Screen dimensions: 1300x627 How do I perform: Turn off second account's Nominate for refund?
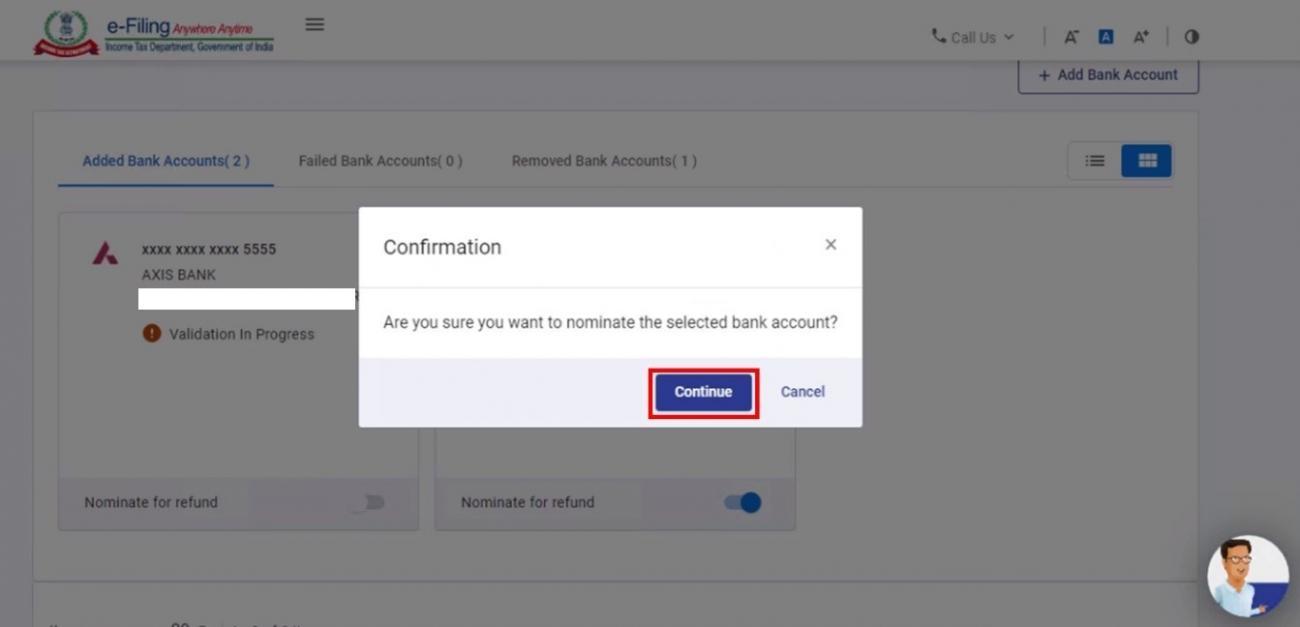click(743, 502)
